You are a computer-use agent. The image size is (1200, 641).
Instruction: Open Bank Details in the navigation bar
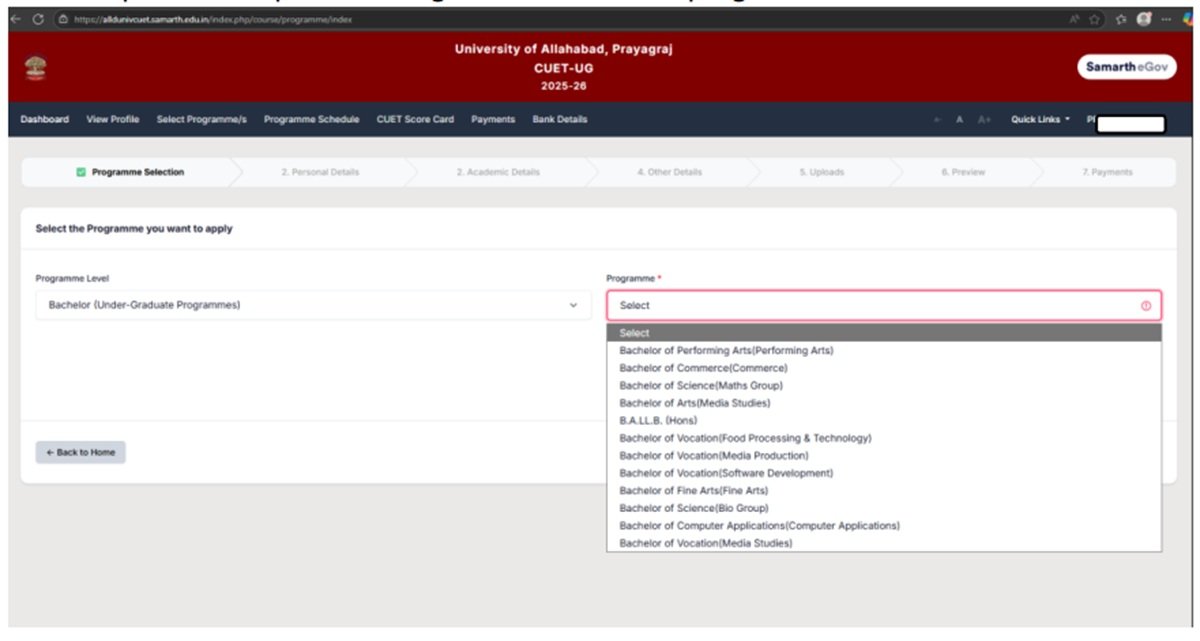[560, 120]
